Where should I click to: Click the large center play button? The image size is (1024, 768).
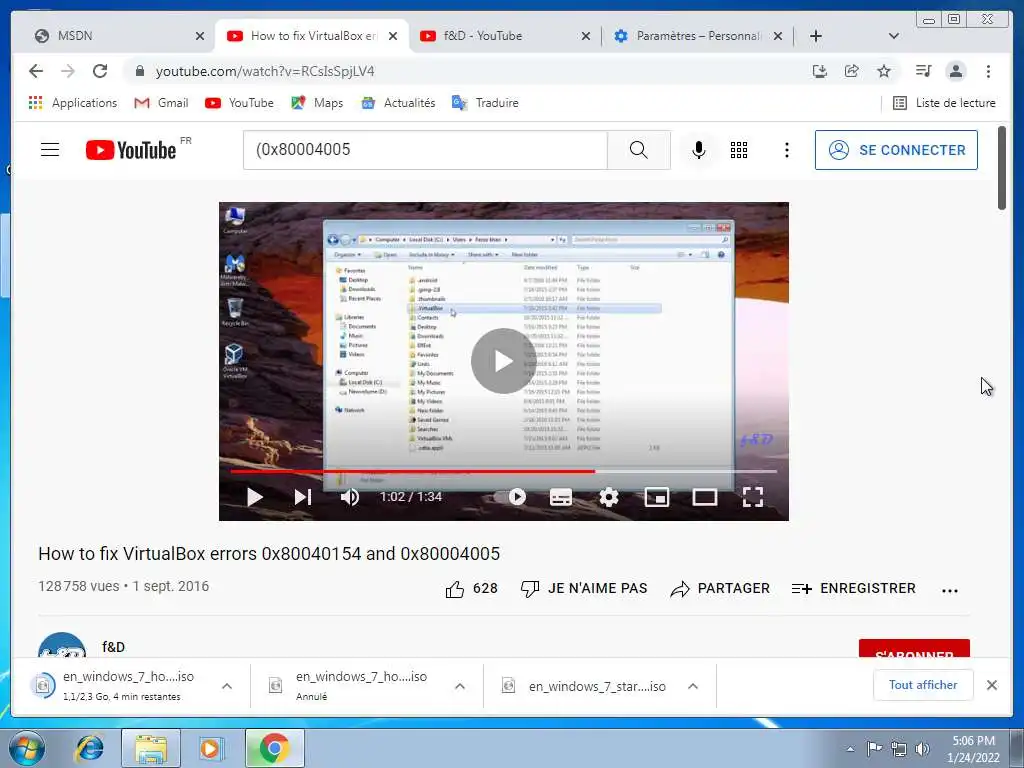coord(502,360)
